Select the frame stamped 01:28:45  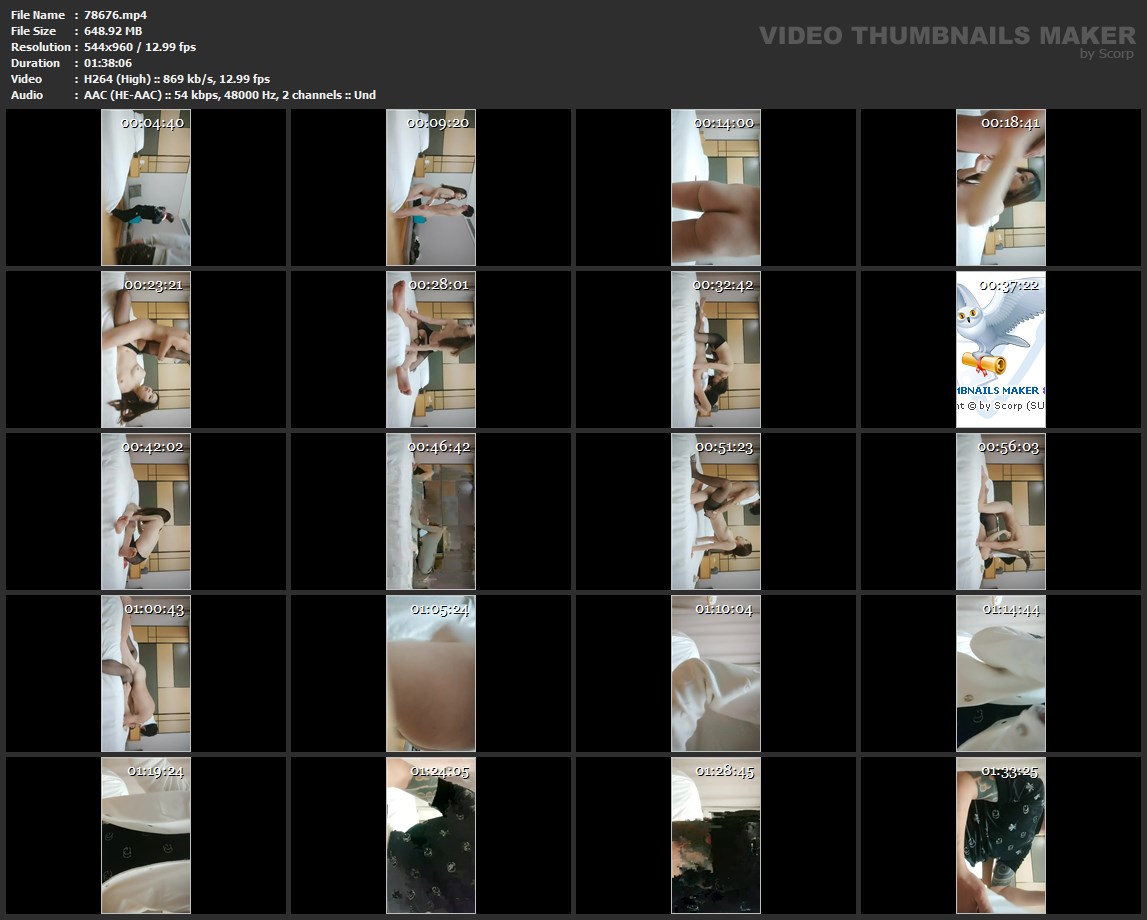pyautogui.click(x=716, y=835)
